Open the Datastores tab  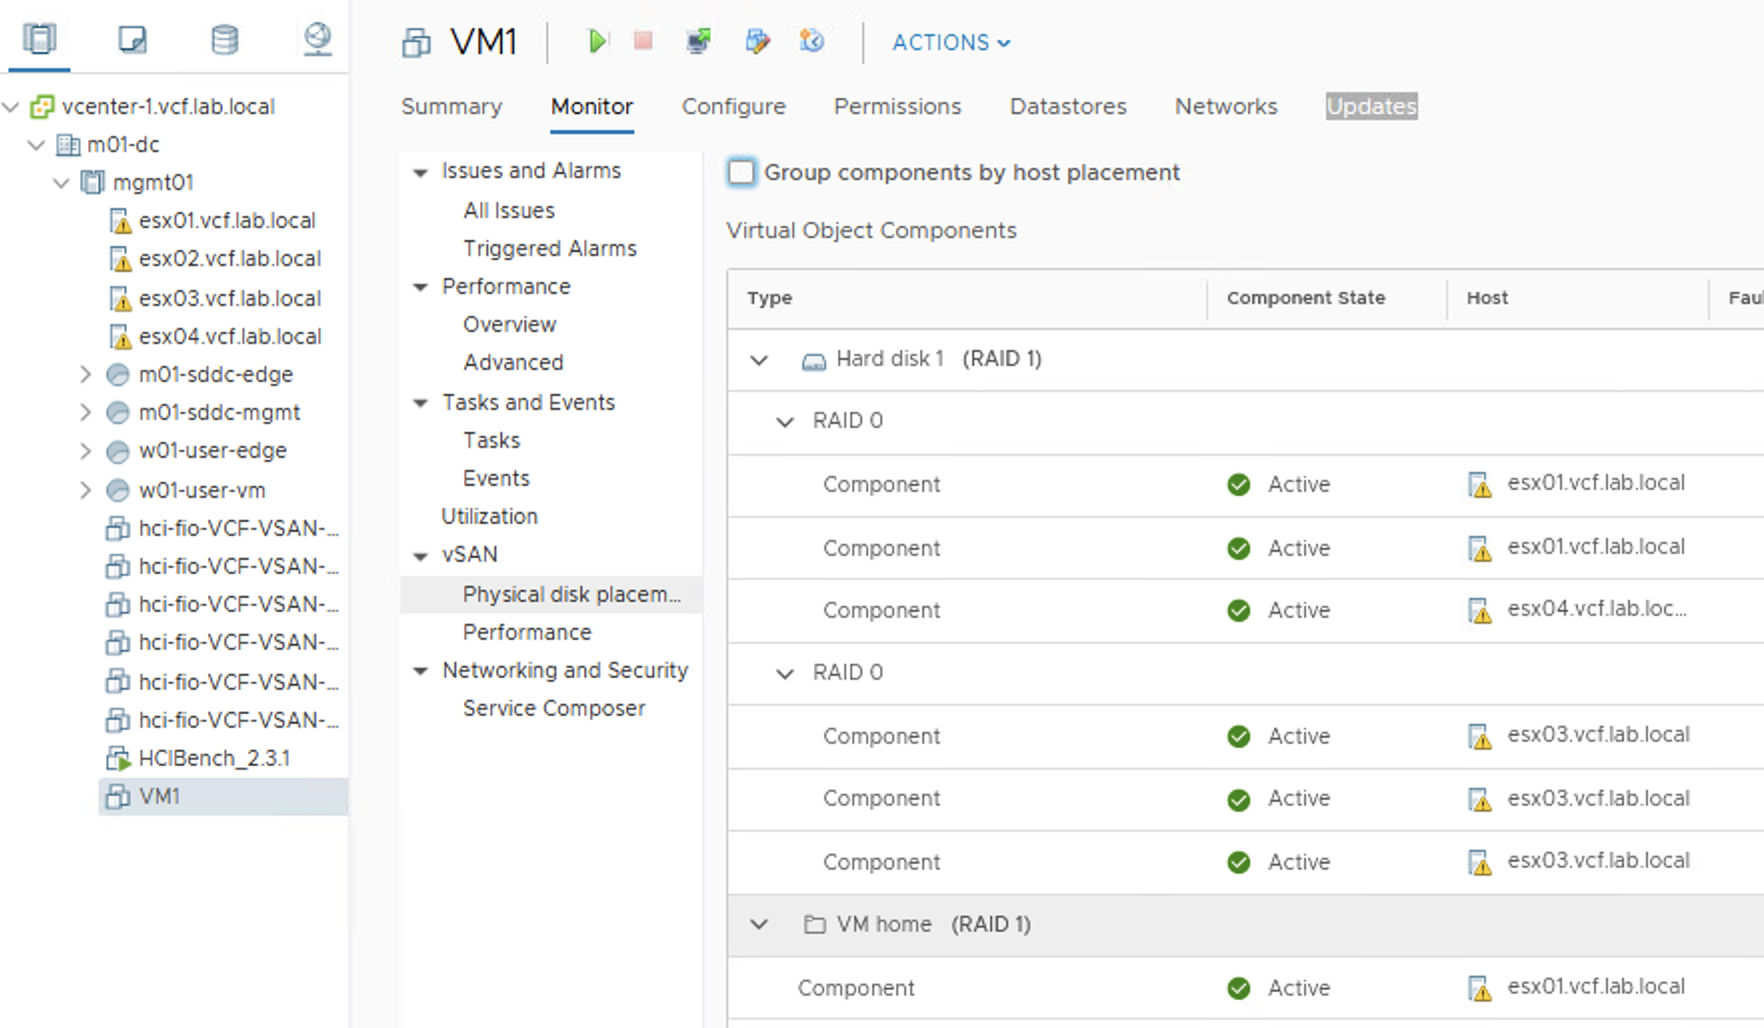click(x=1068, y=106)
